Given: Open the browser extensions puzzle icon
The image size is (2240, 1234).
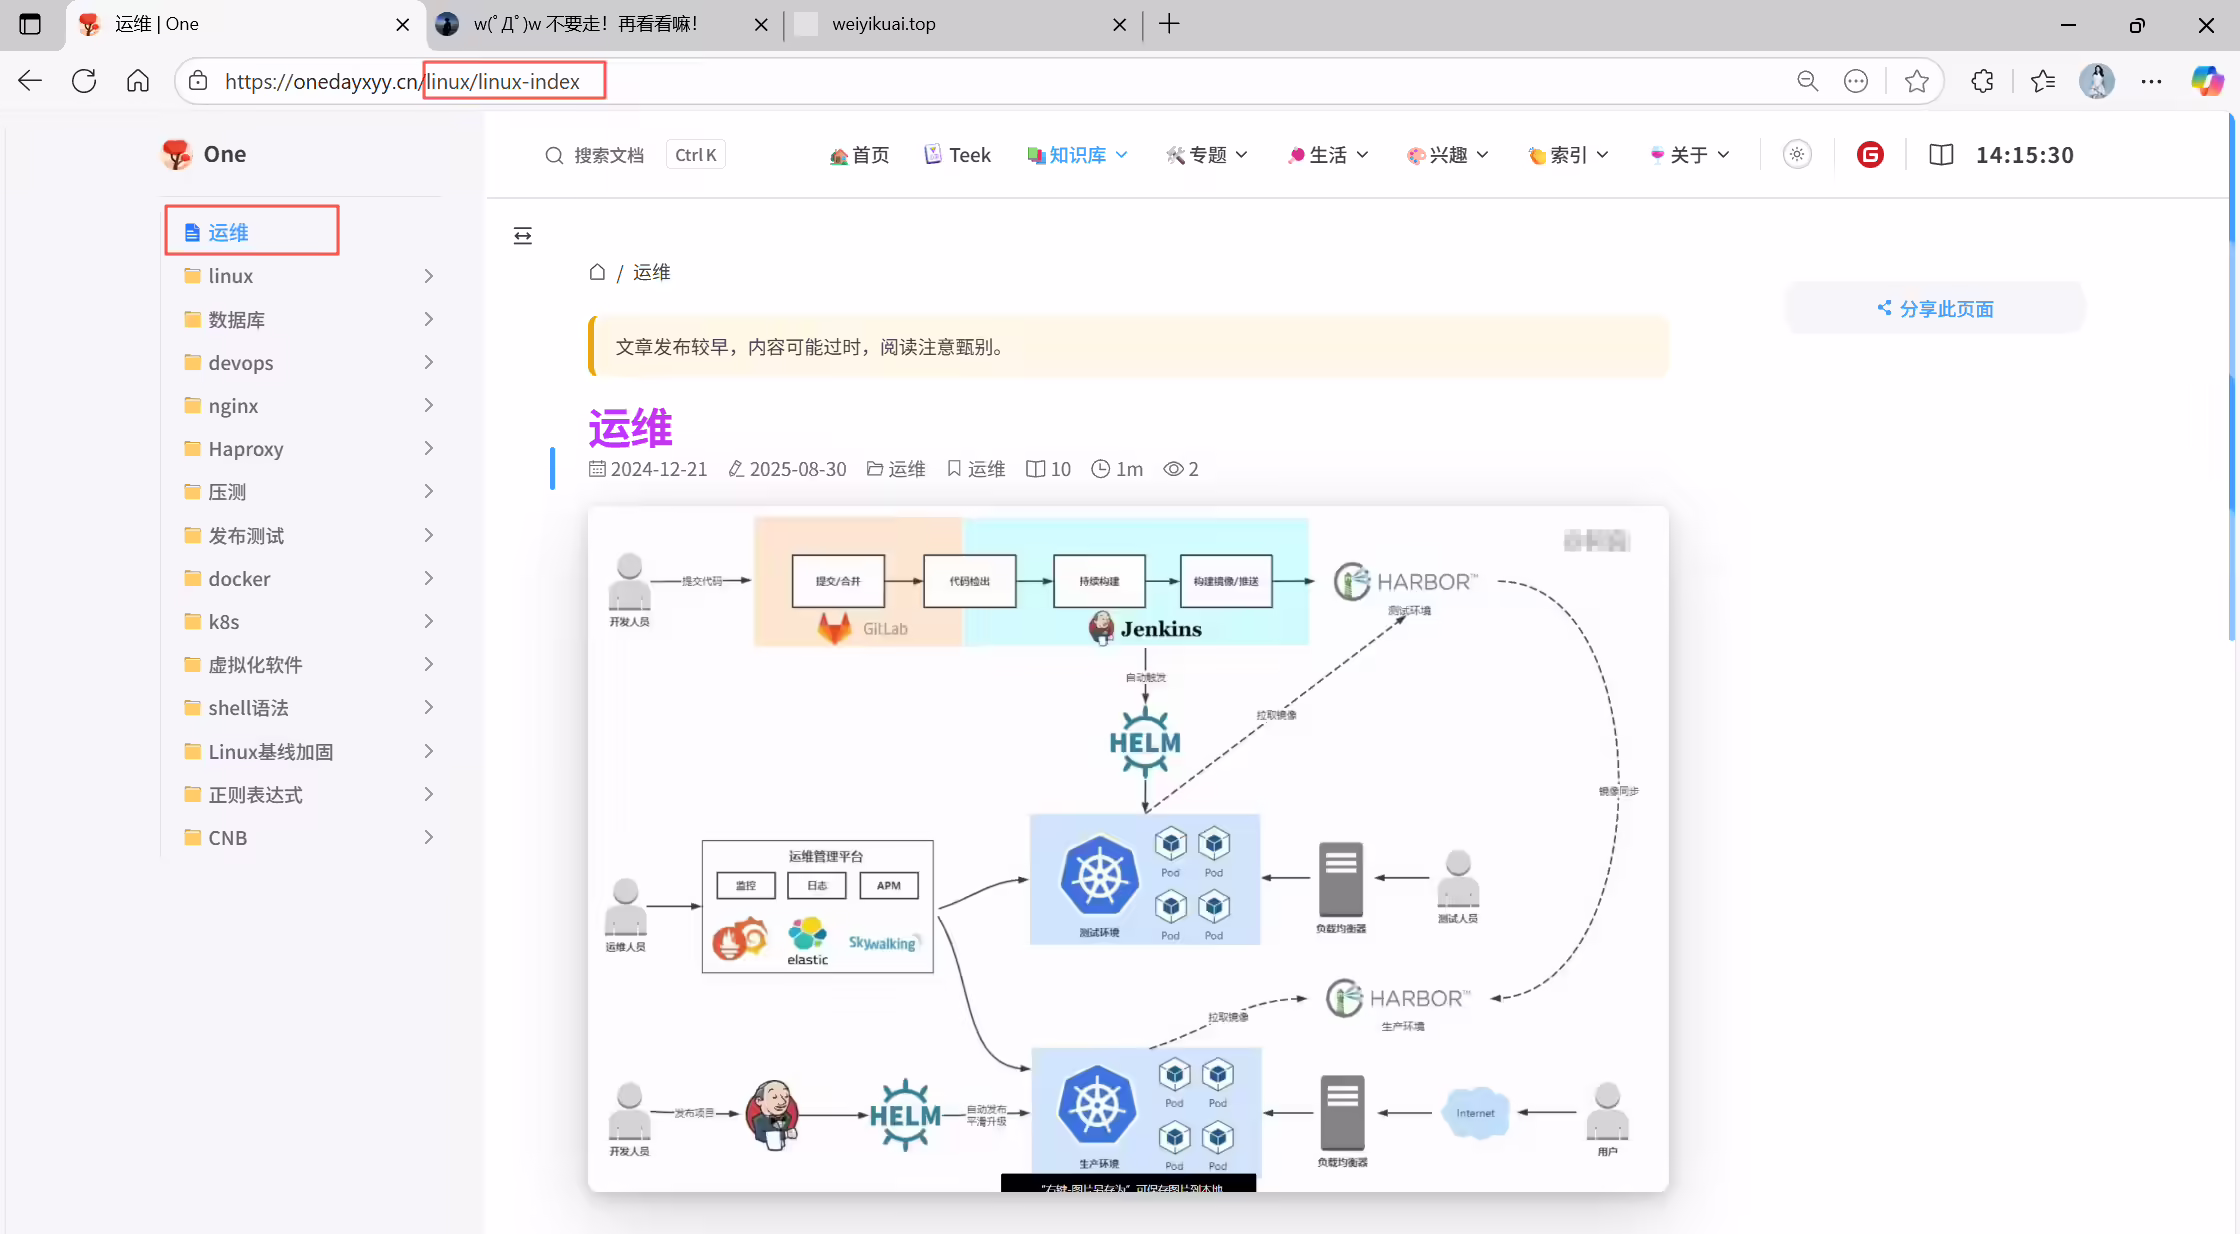Looking at the screenshot, I should pyautogui.click(x=1982, y=81).
